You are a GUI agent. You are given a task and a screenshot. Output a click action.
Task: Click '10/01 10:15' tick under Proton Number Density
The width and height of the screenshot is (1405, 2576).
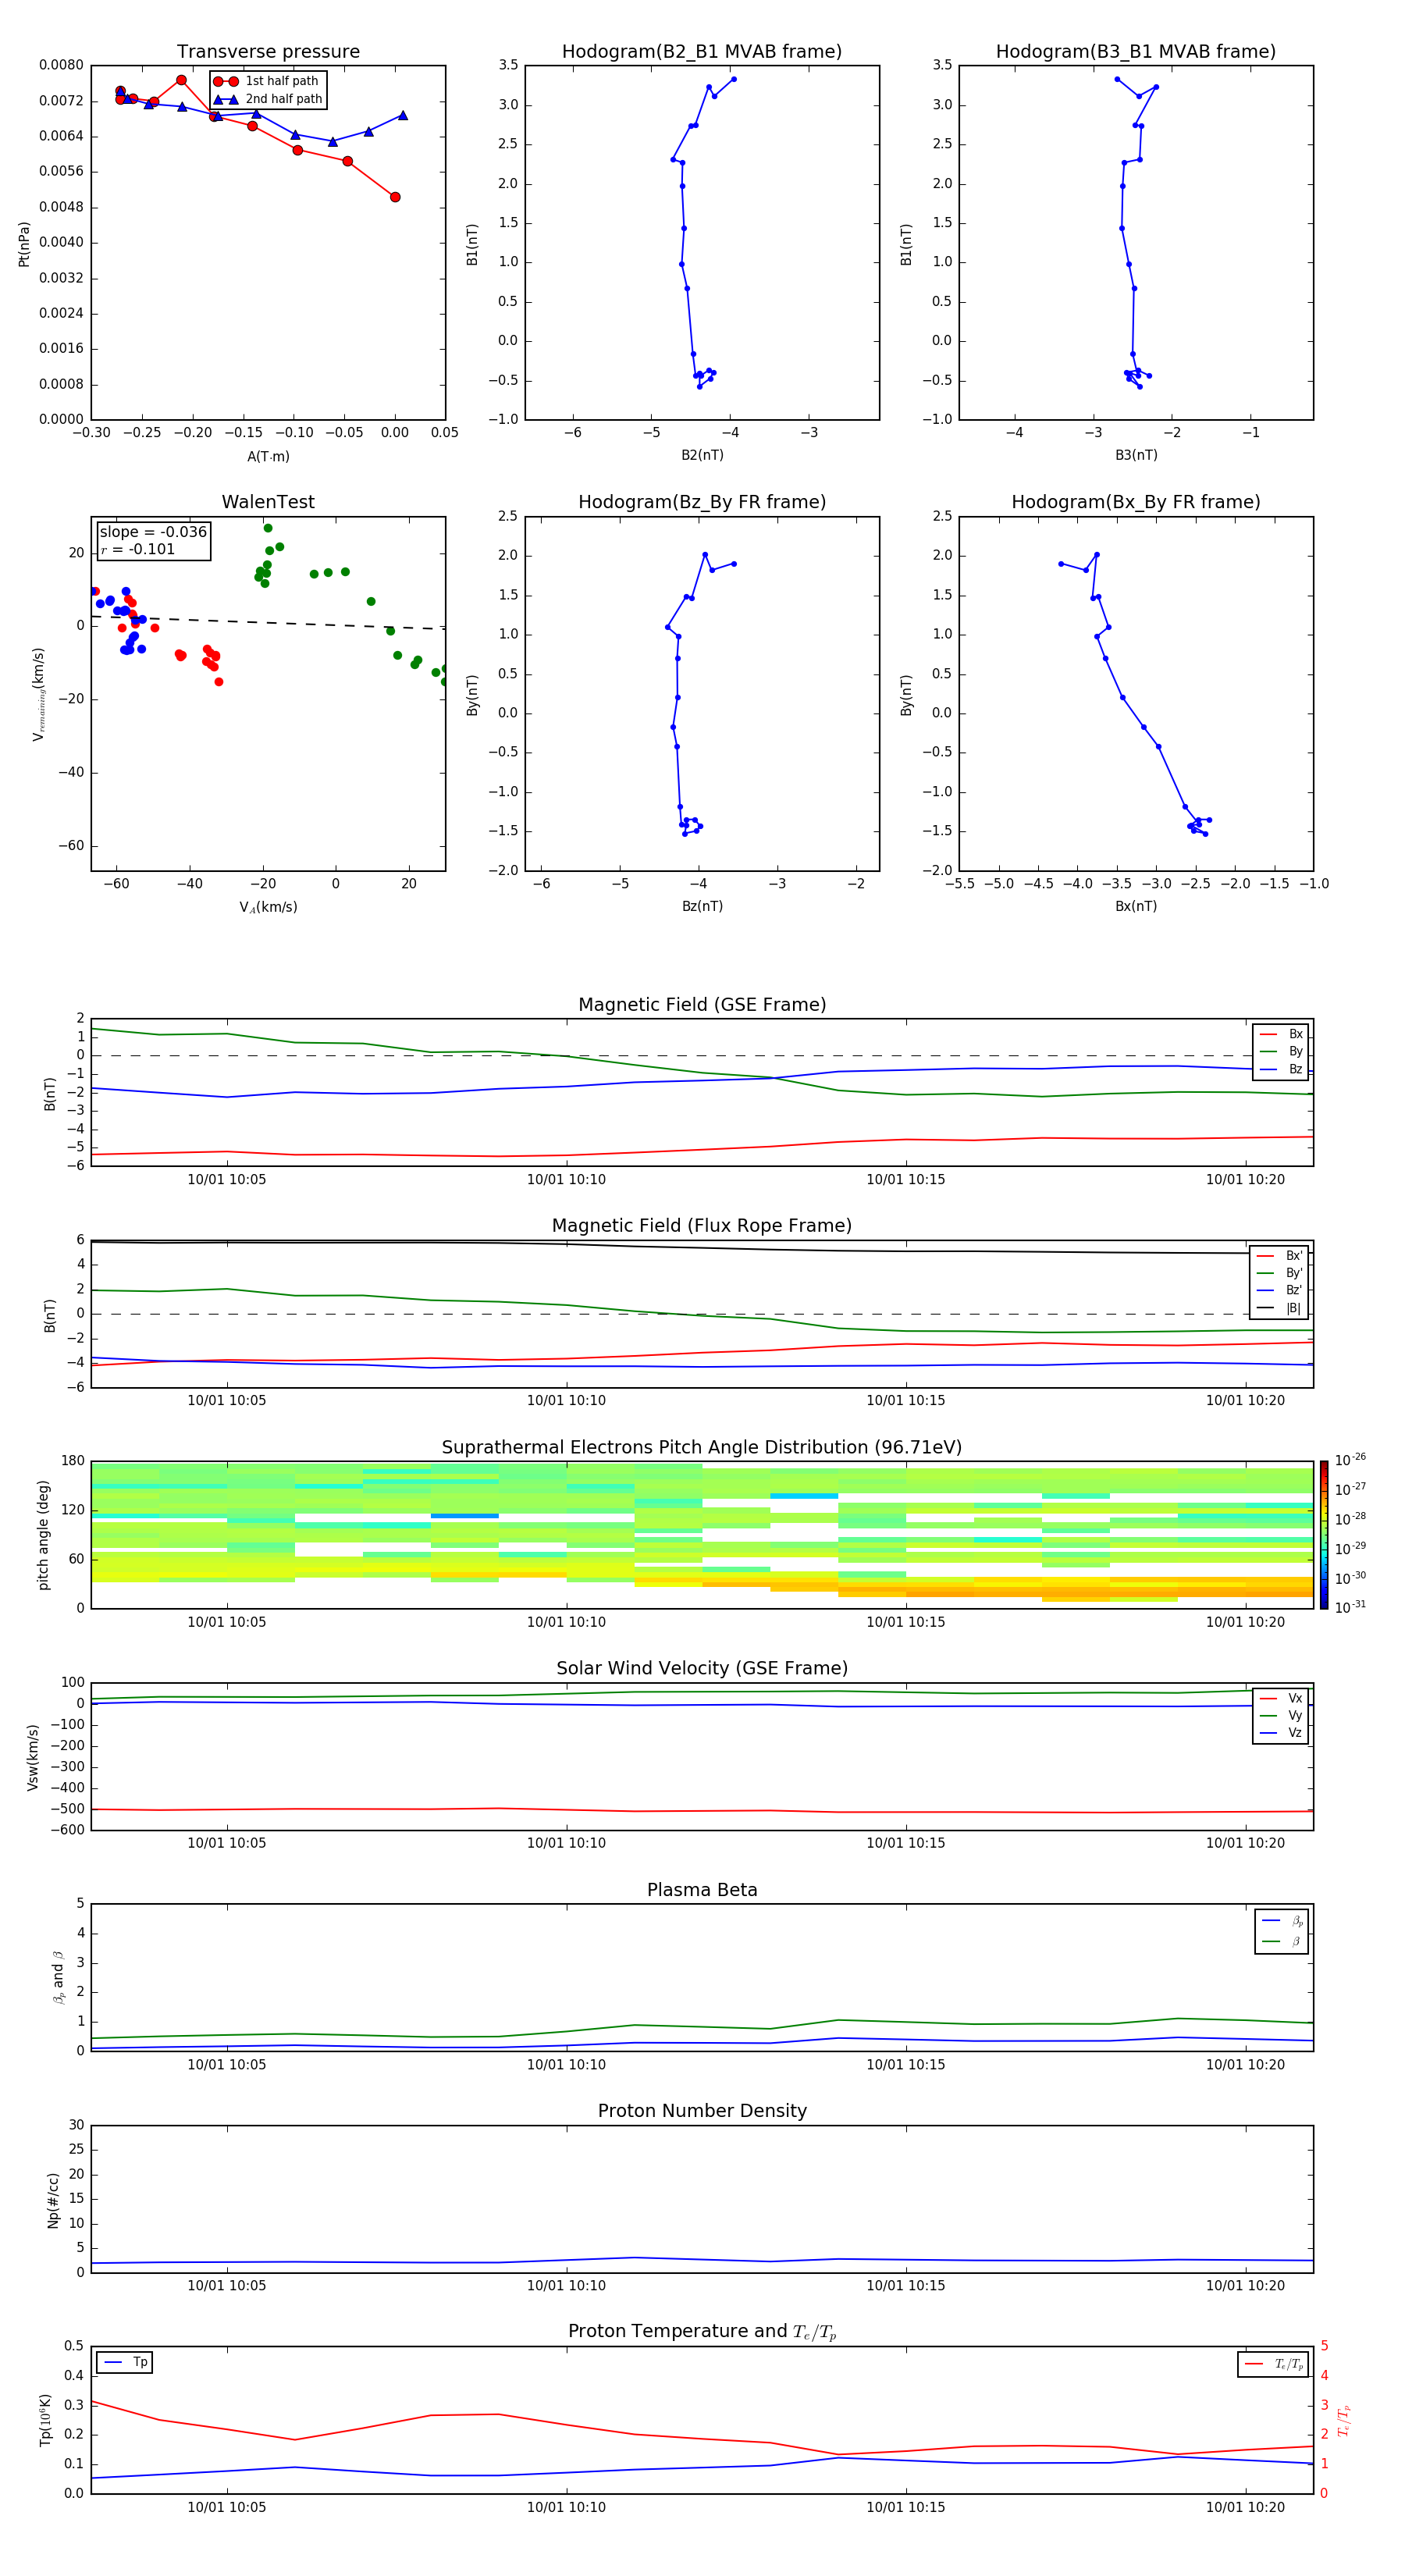point(906,2286)
